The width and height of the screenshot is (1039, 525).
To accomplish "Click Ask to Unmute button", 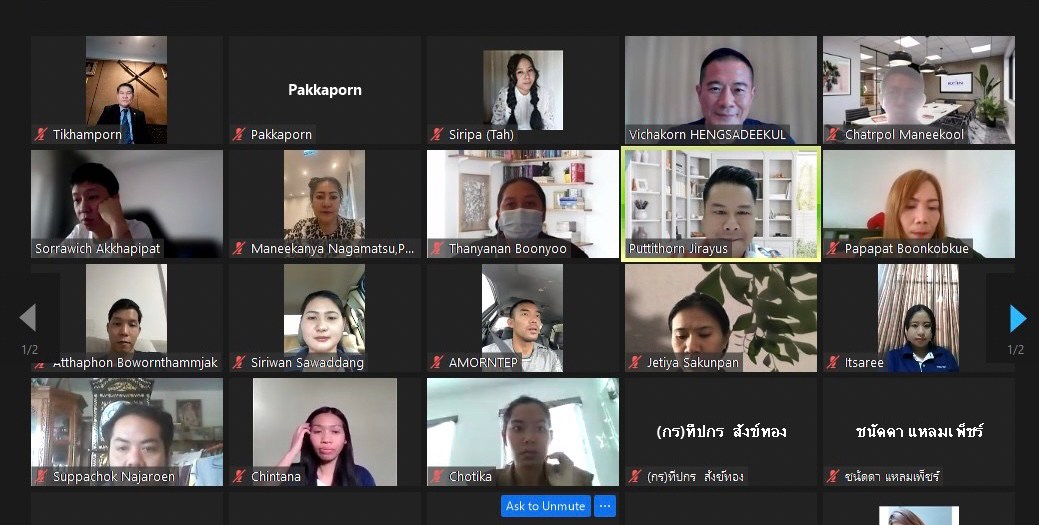I will (x=545, y=506).
